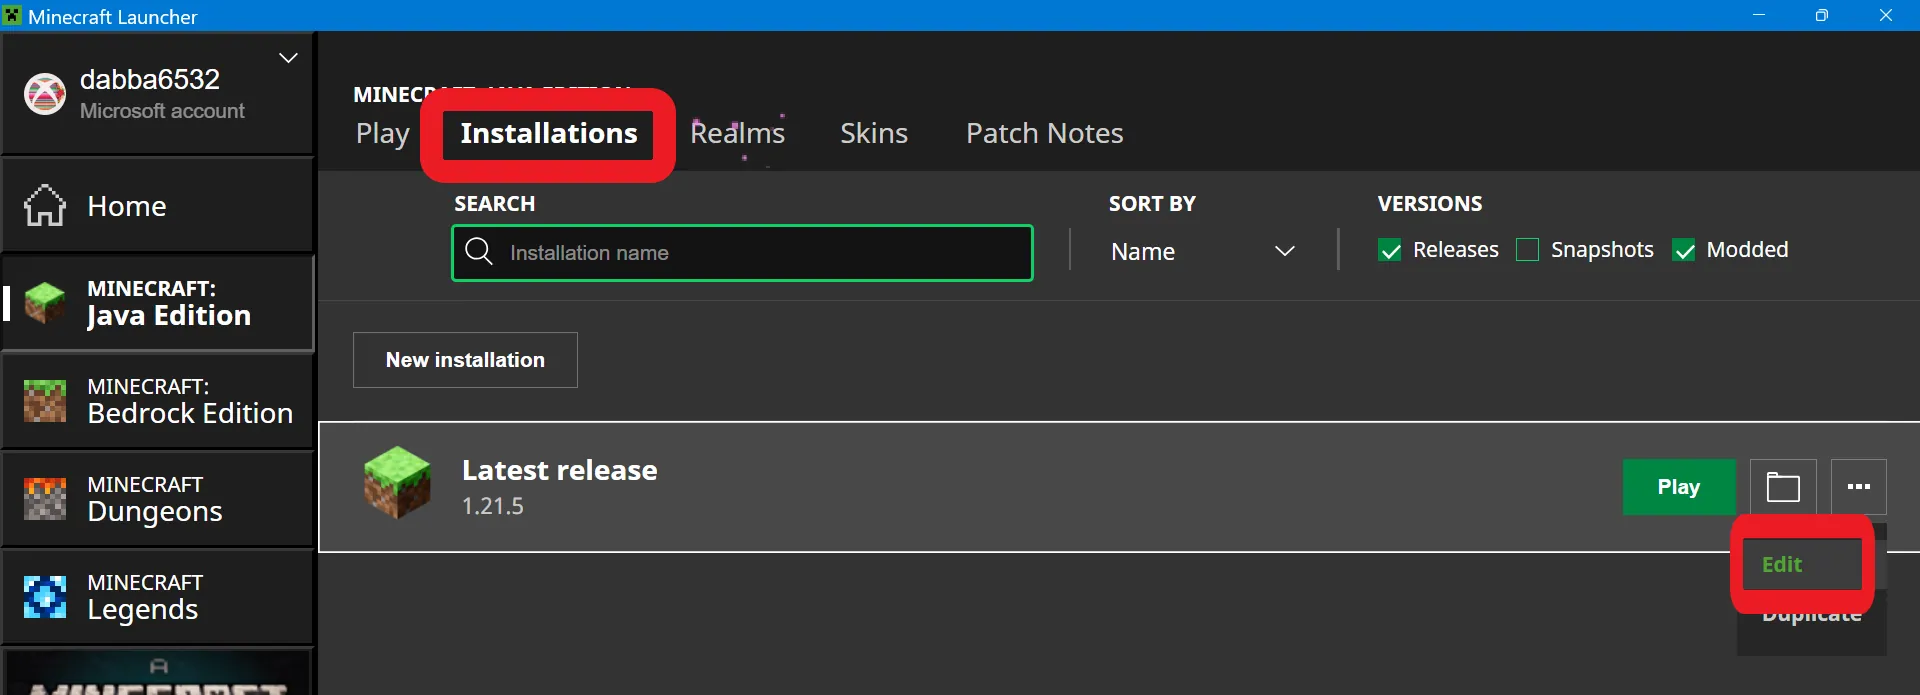Select the Latest release installation name

pyautogui.click(x=560, y=470)
